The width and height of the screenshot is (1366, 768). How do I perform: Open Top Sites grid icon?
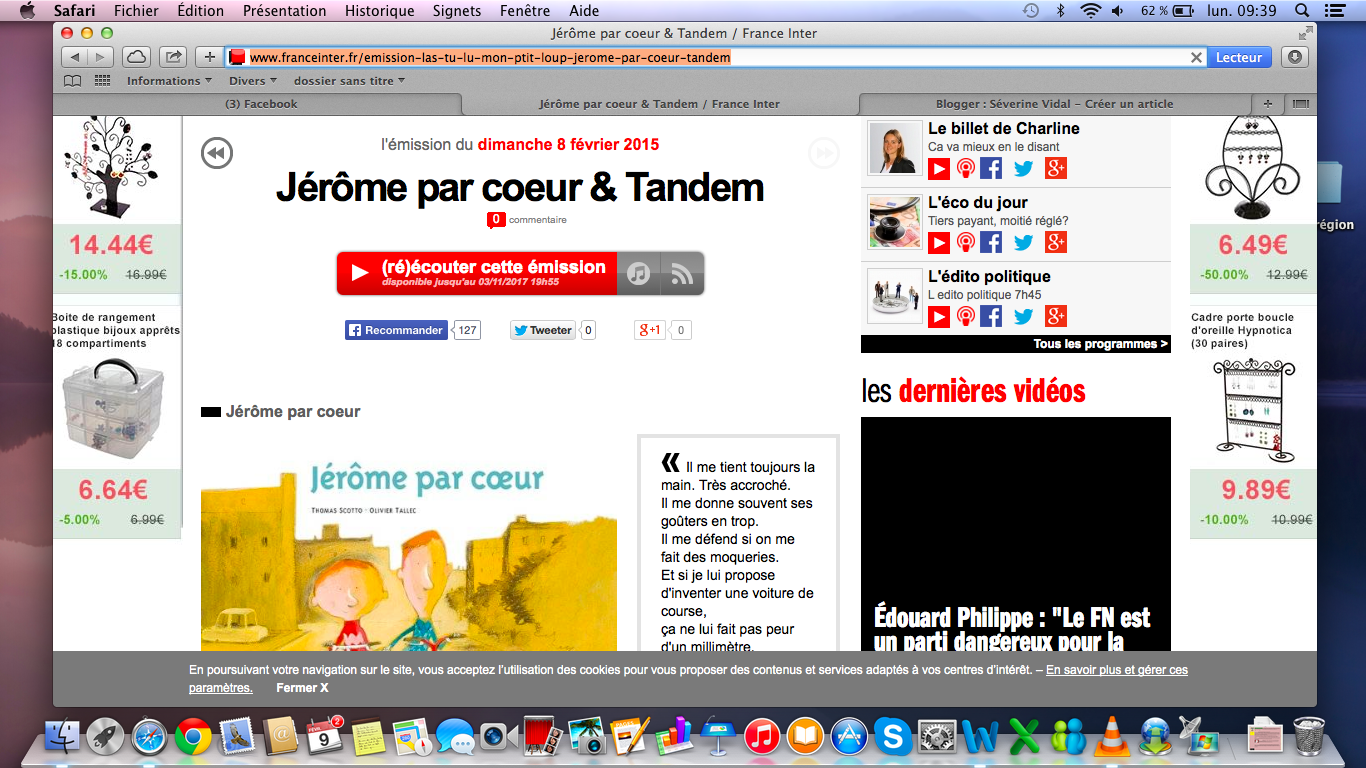[102, 81]
